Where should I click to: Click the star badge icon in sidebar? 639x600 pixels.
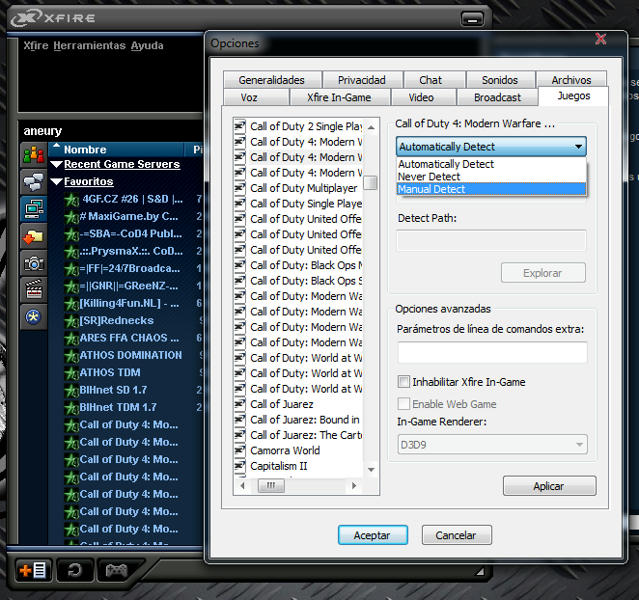pyautogui.click(x=34, y=316)
